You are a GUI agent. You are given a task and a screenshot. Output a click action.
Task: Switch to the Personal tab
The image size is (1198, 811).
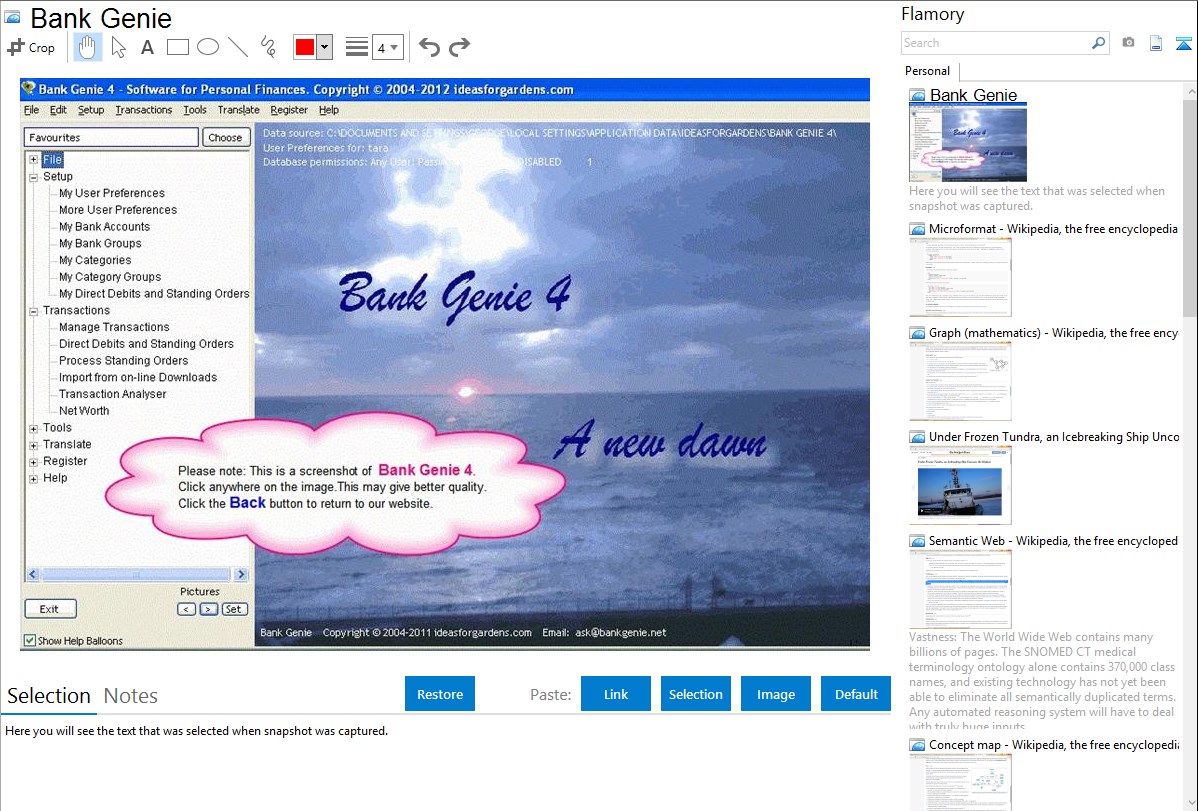point(928,71)
